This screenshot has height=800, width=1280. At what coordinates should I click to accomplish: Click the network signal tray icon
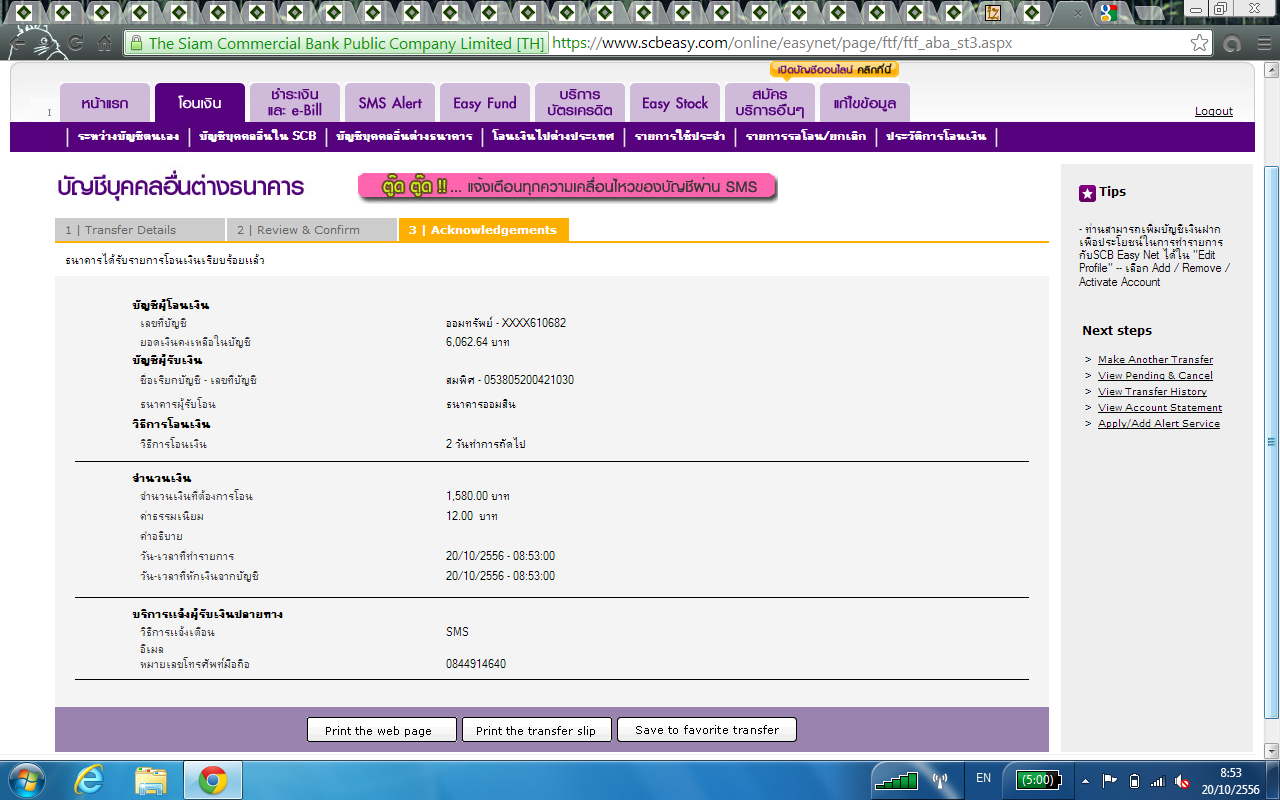(1158, 780)
